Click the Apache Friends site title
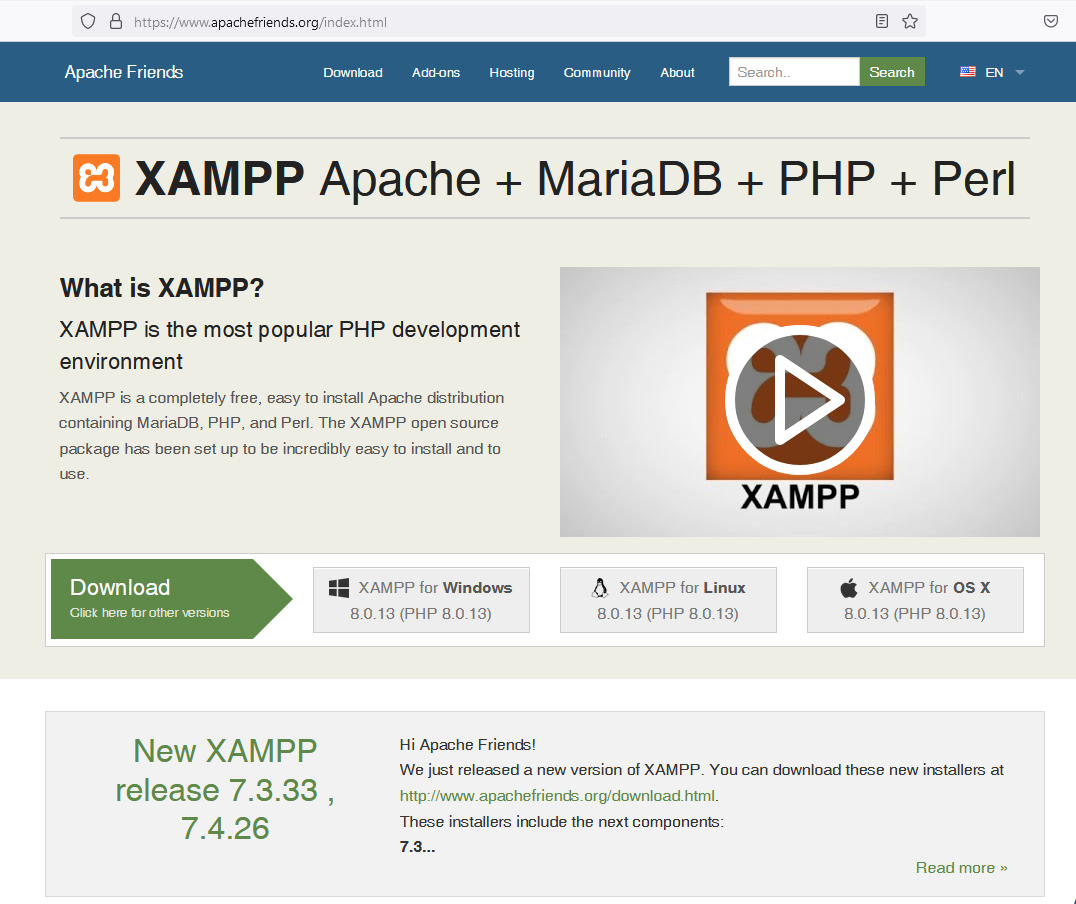The width and height of the screenshot is (1076, 904). pos(124,72)
